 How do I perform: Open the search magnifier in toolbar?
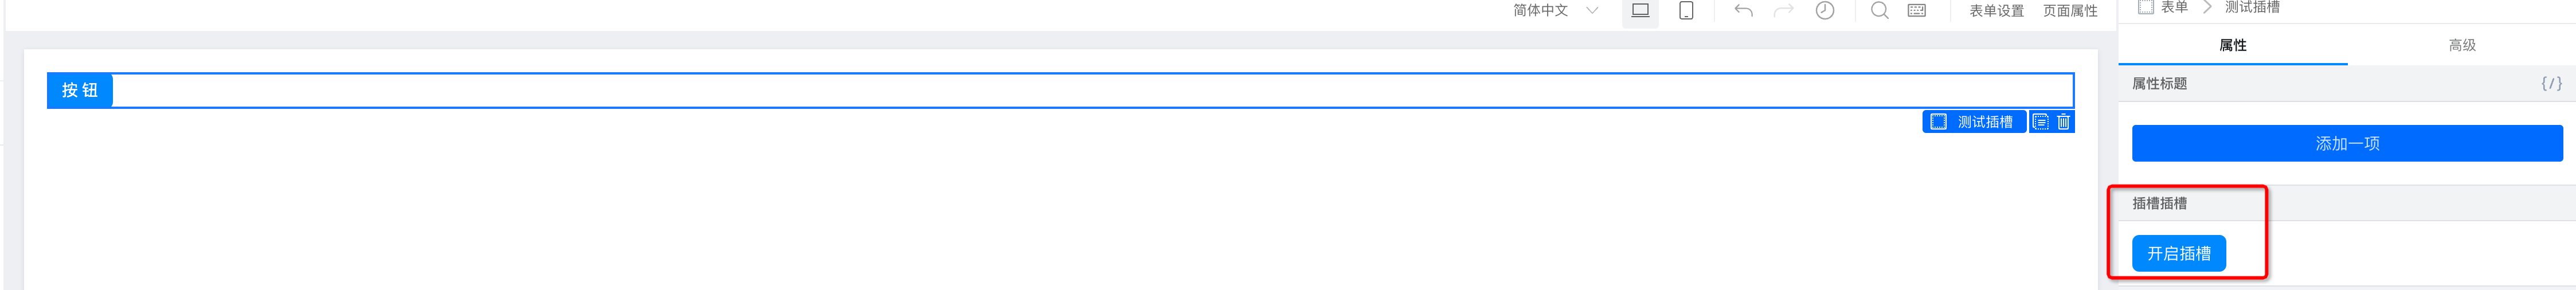pos(1880,10)
